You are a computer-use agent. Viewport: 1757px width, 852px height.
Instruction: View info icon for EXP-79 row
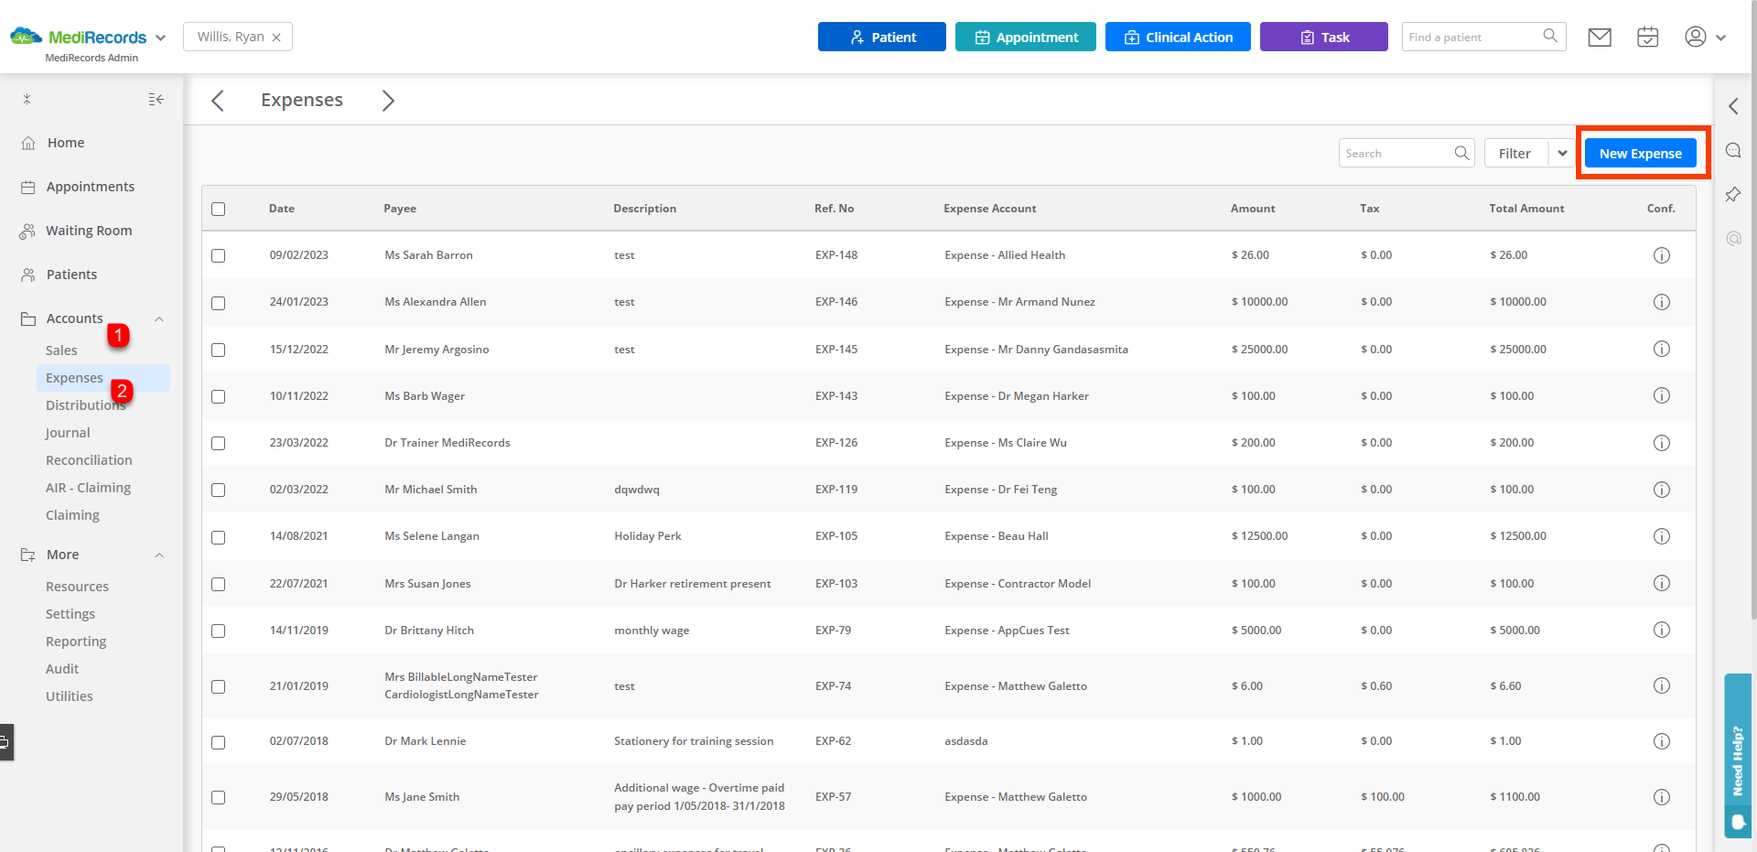(x=1661, y=630)
